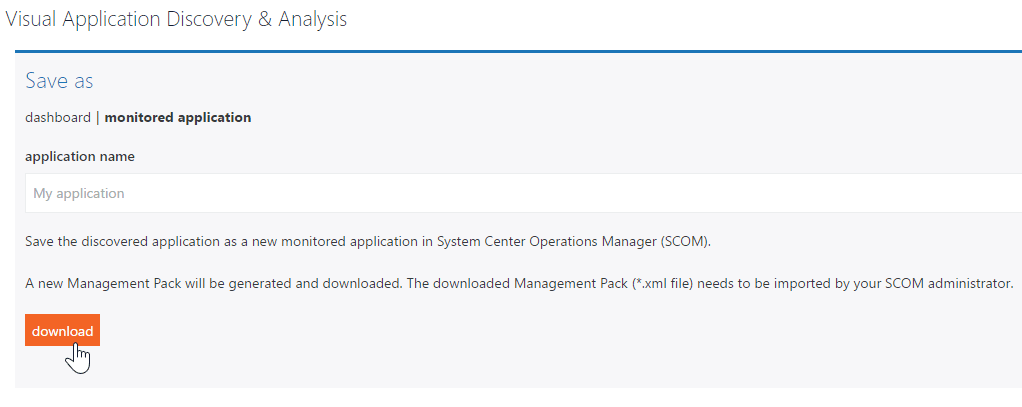Click the orange download button
The width and height of the screenshot is (1022, 407).
pyautogui.click(x=63, y=331)
